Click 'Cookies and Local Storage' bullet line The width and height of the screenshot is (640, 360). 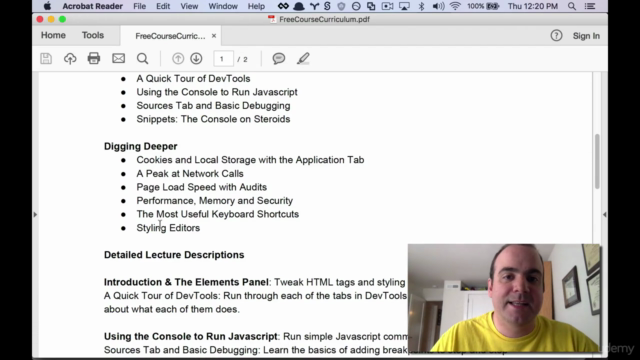click(x=250, y=160)
